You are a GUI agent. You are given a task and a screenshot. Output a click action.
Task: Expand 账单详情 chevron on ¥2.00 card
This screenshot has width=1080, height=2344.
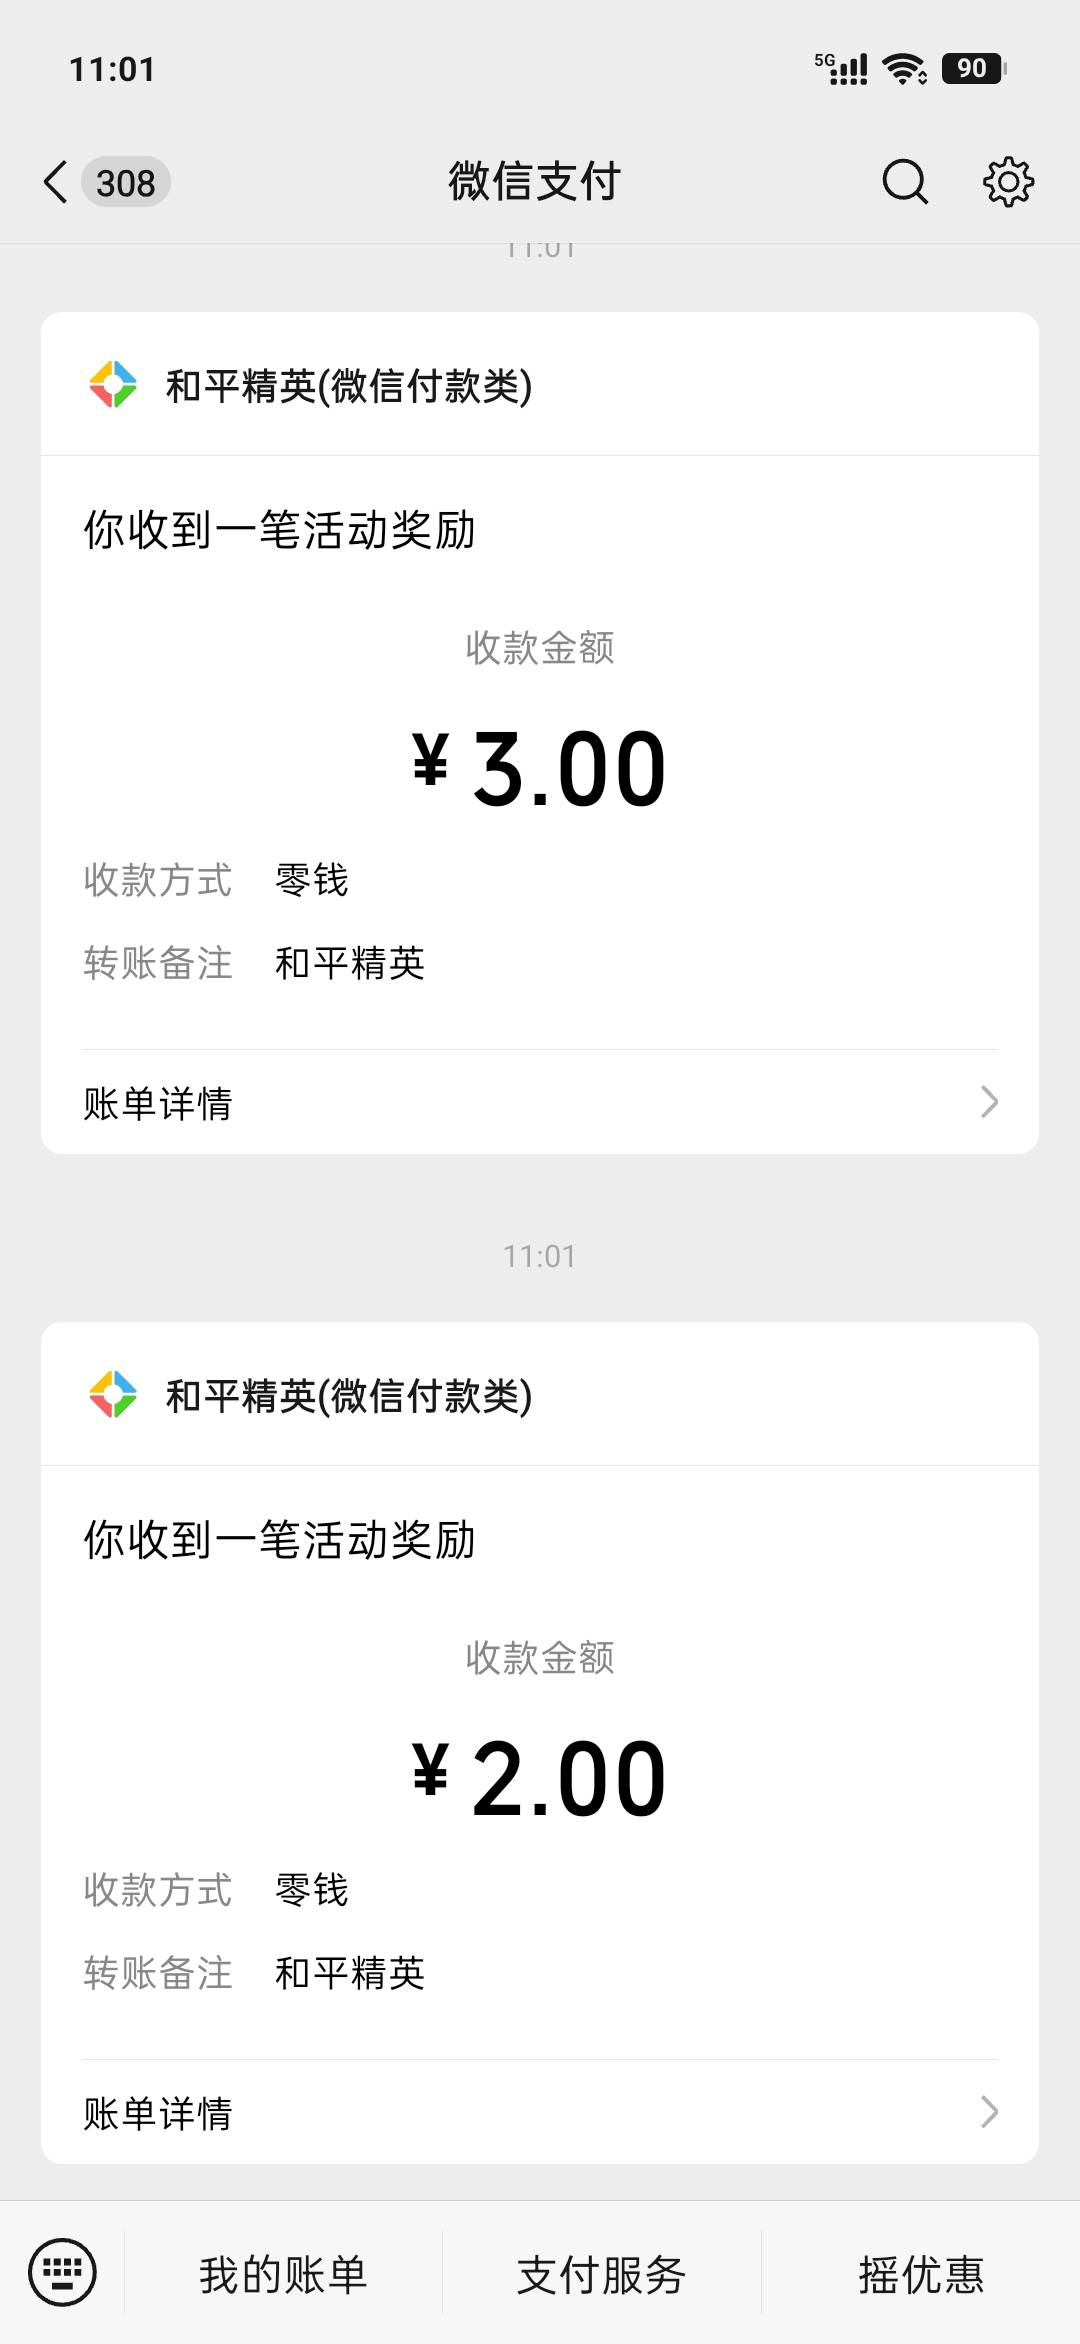tap(989, 2112)
